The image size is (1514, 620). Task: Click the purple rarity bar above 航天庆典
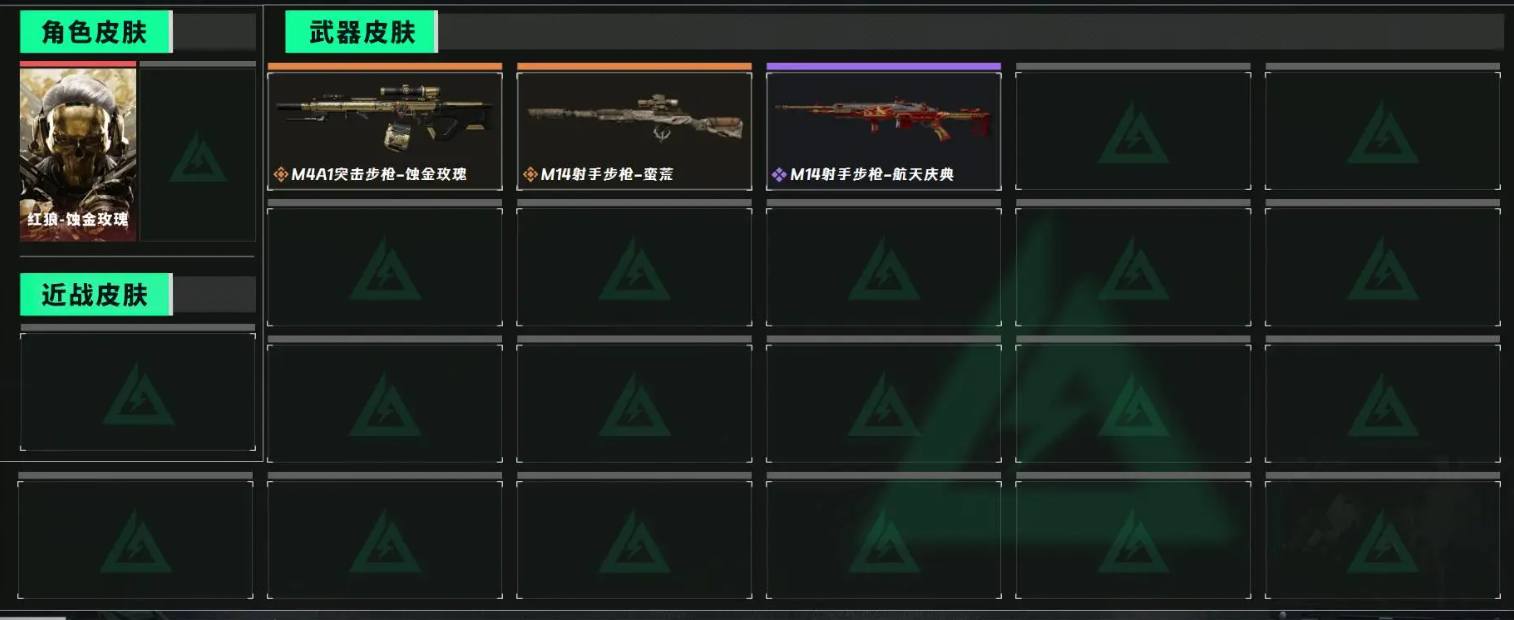pos(884,66)
